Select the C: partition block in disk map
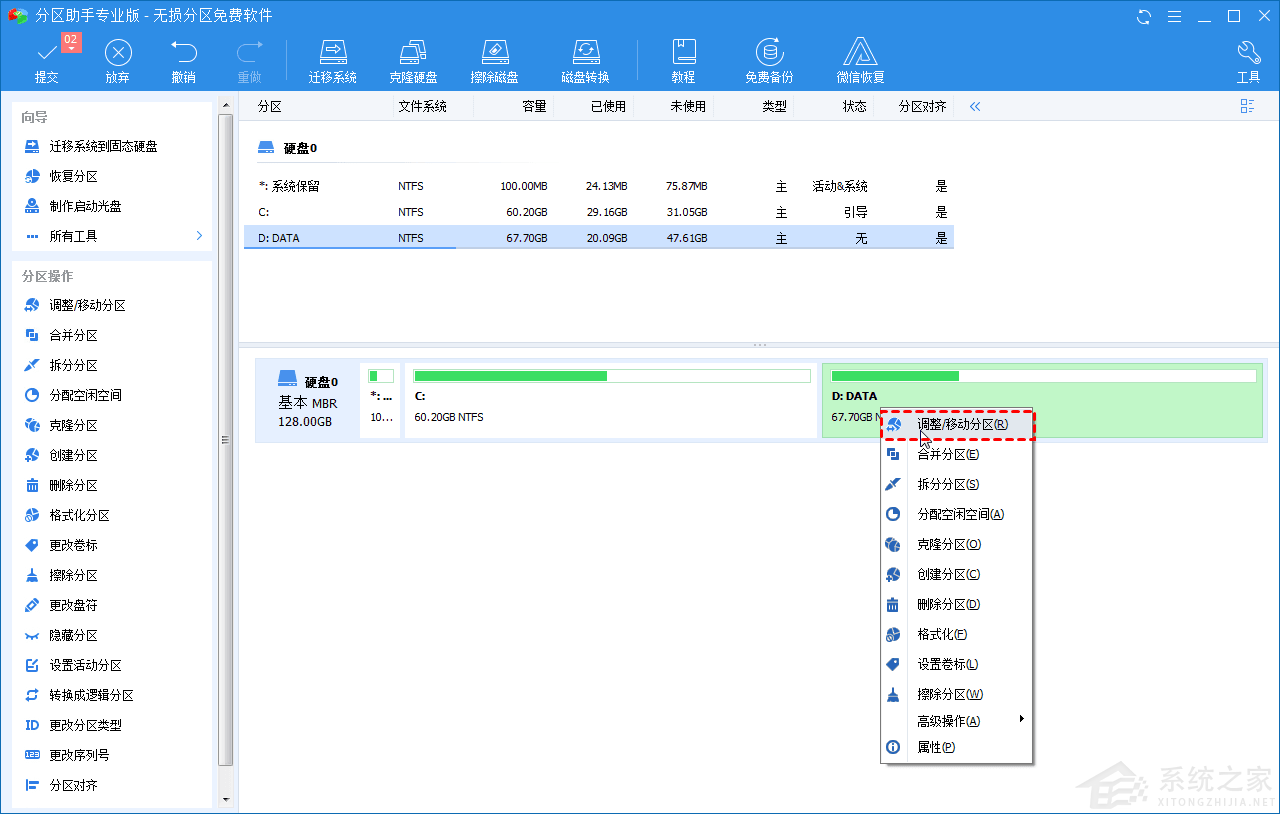The width and height of the screenshot is (1280, 814). (610, 400)
